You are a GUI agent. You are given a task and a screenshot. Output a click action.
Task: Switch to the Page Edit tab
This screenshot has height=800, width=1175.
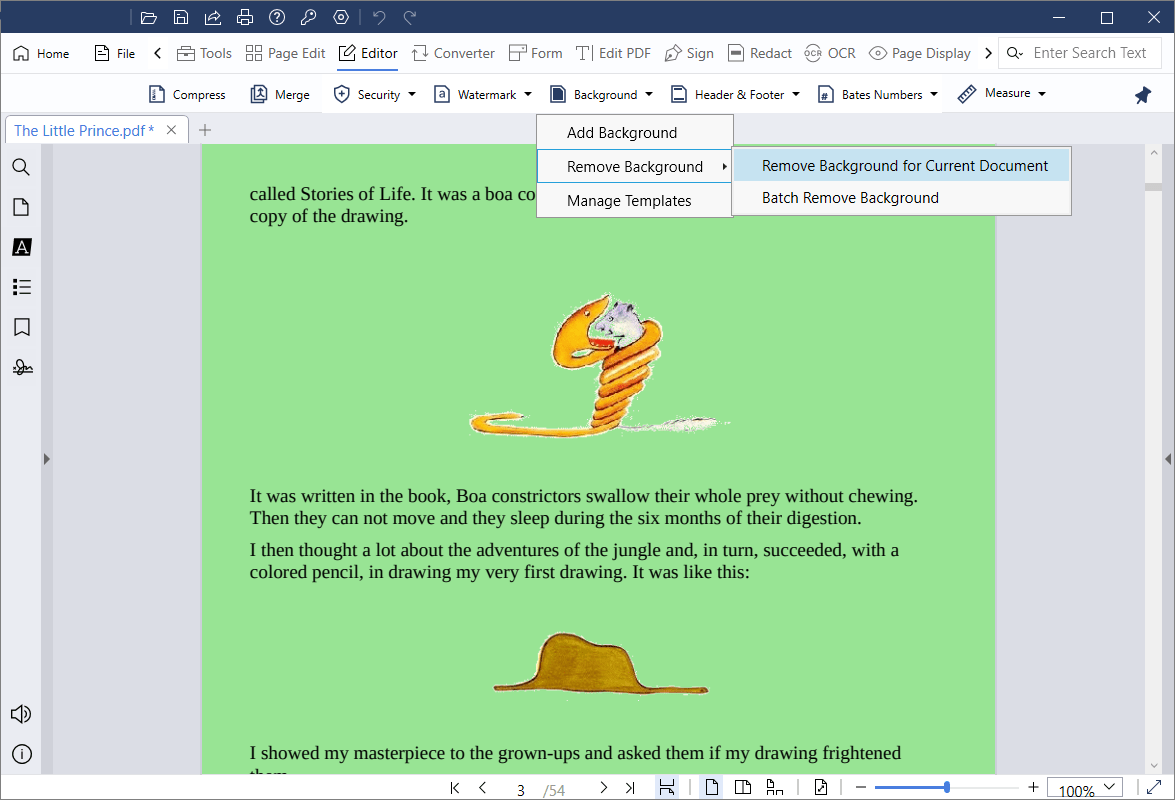[x=286, y=53]
